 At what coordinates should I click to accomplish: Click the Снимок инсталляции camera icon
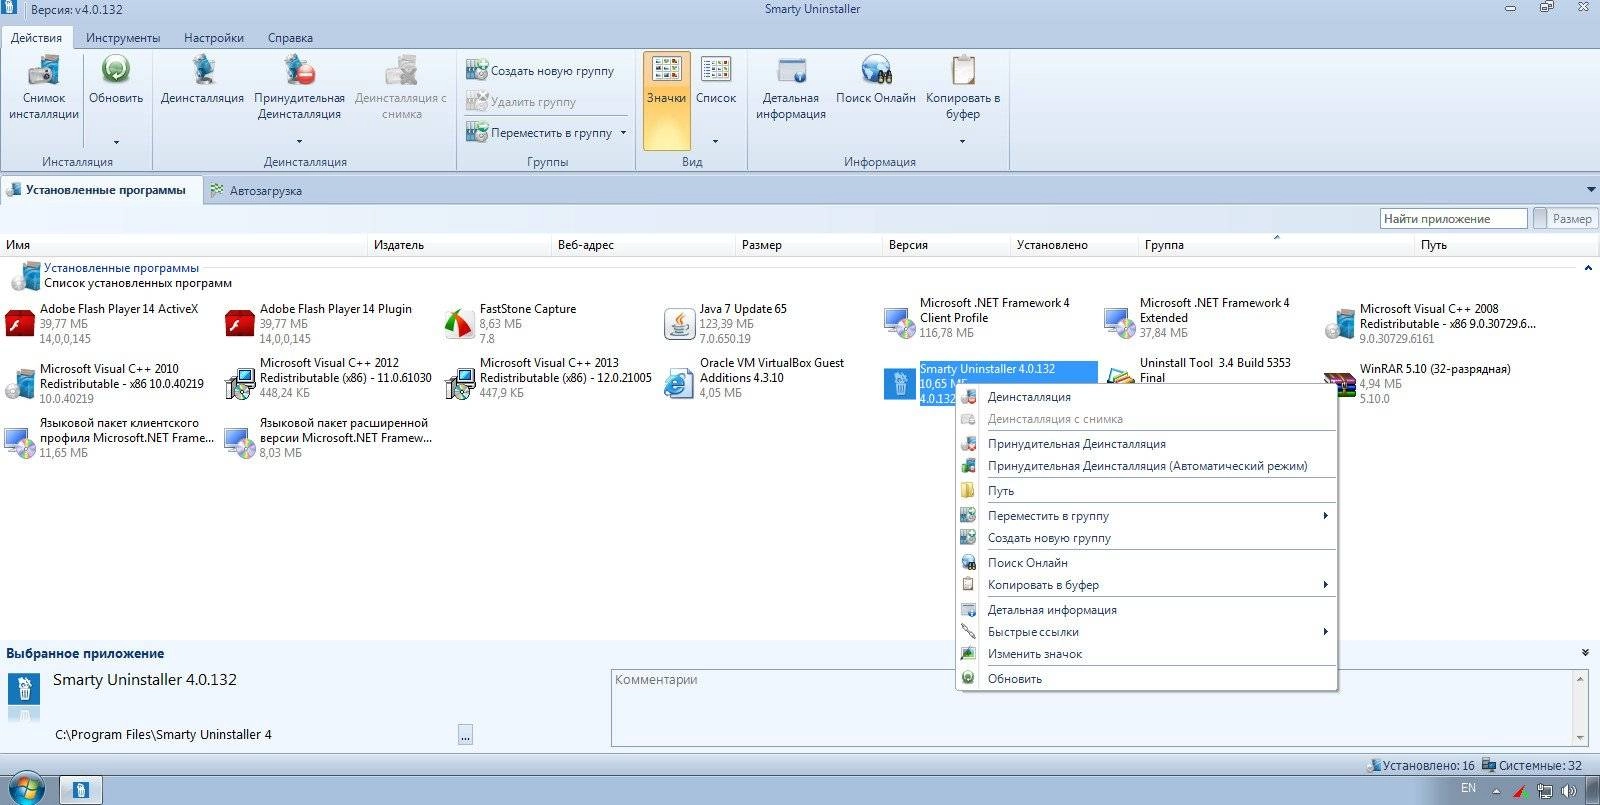click(x=44, y=71)
